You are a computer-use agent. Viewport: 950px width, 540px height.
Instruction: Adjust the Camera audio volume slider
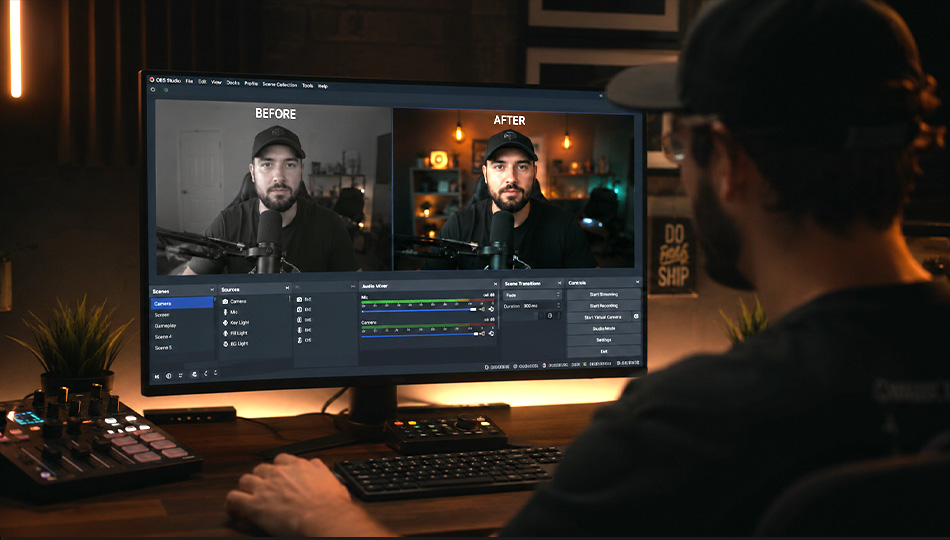pos(419,334)
